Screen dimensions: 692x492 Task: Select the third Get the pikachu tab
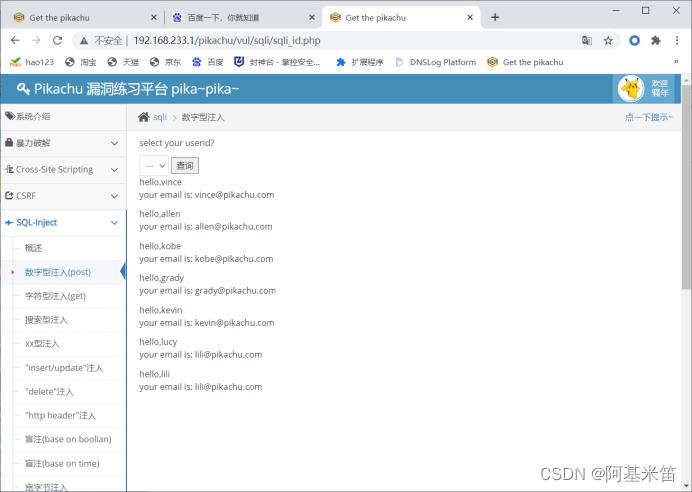tap(402, 18)
